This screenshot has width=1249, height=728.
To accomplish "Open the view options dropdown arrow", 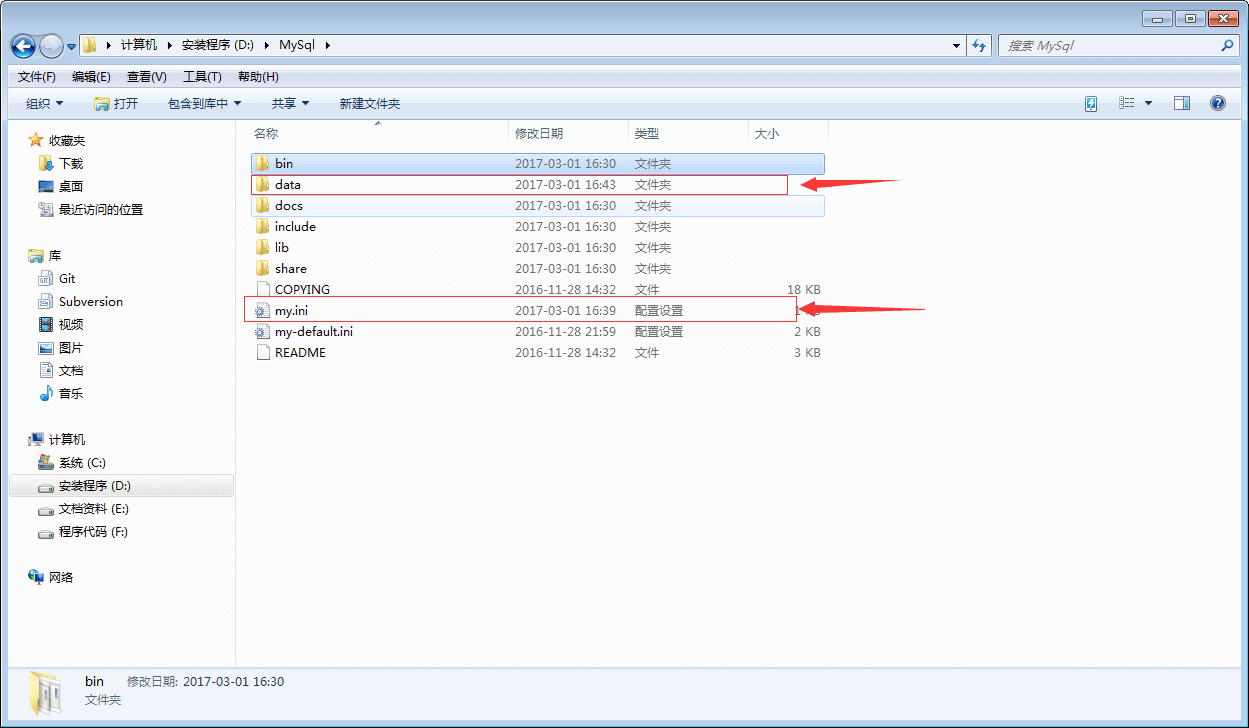I will point(1148,103).
